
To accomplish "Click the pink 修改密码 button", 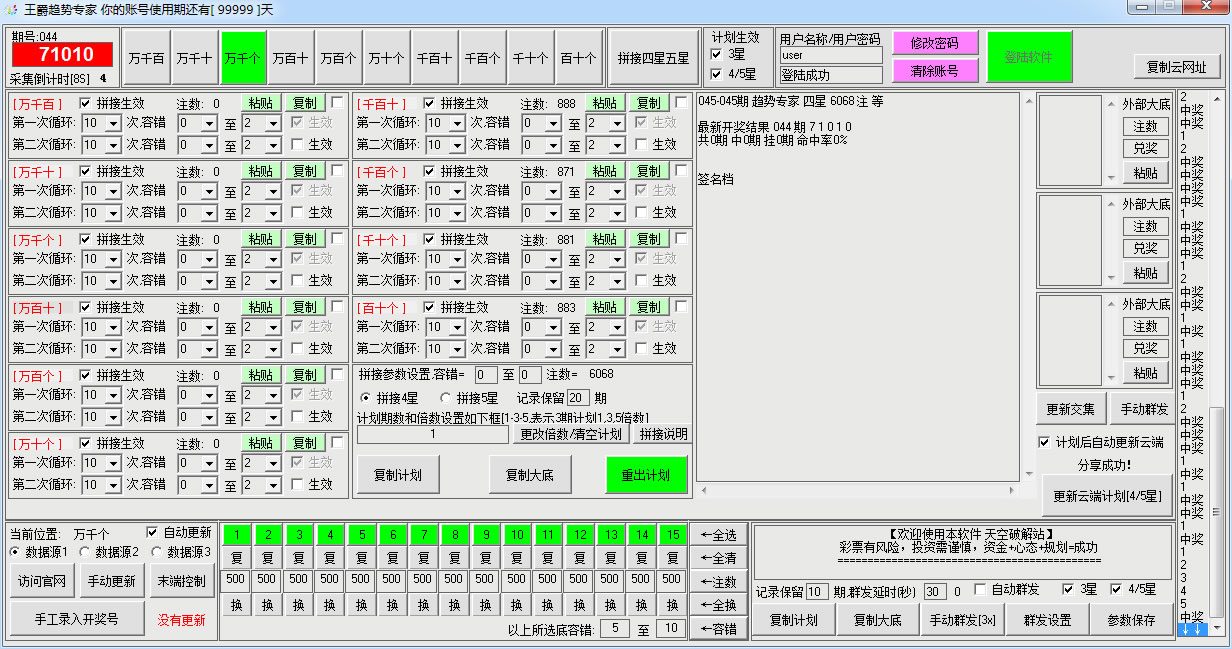I will [933, 43].
